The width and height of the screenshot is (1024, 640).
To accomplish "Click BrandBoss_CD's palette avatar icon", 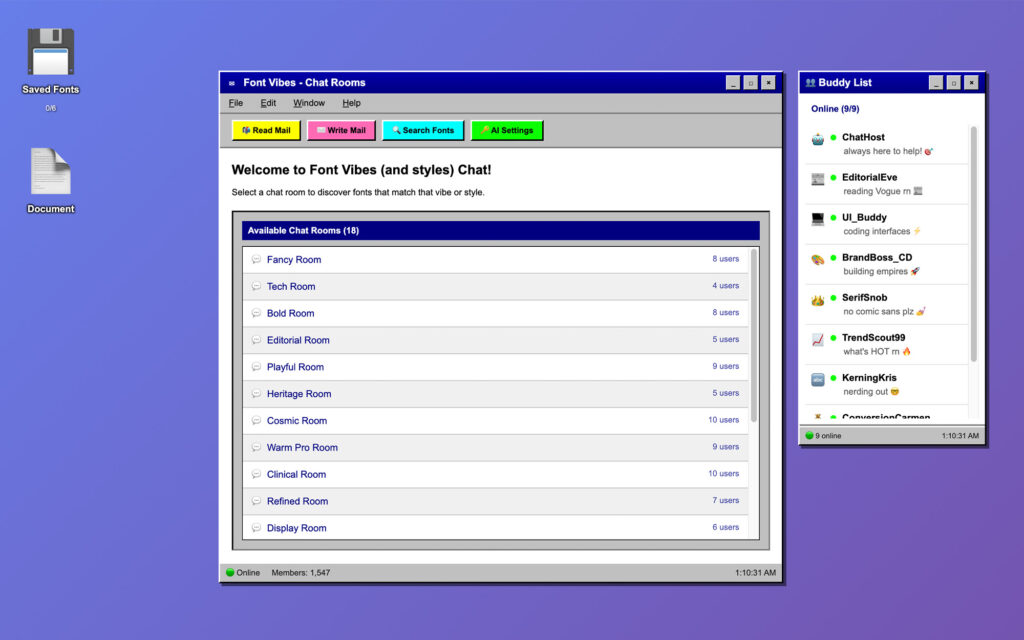I will 818,260.
